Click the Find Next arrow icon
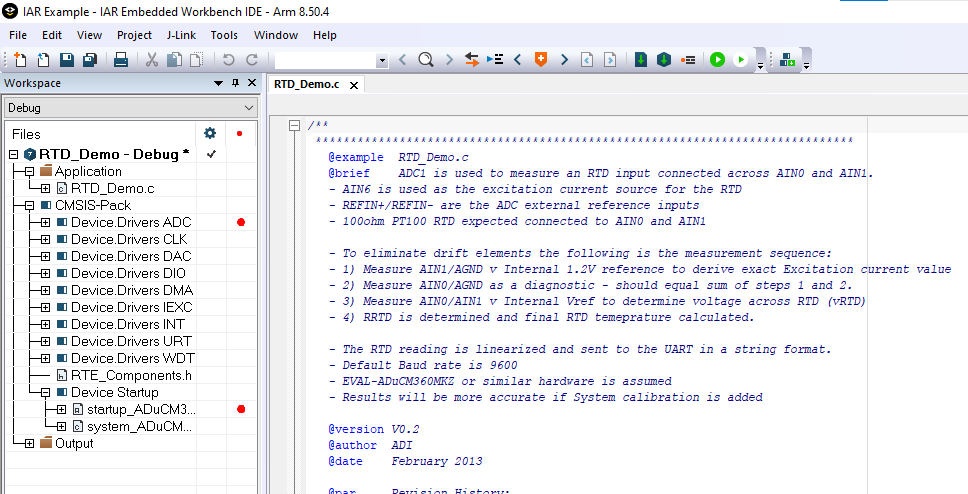 tap(449, 60)
